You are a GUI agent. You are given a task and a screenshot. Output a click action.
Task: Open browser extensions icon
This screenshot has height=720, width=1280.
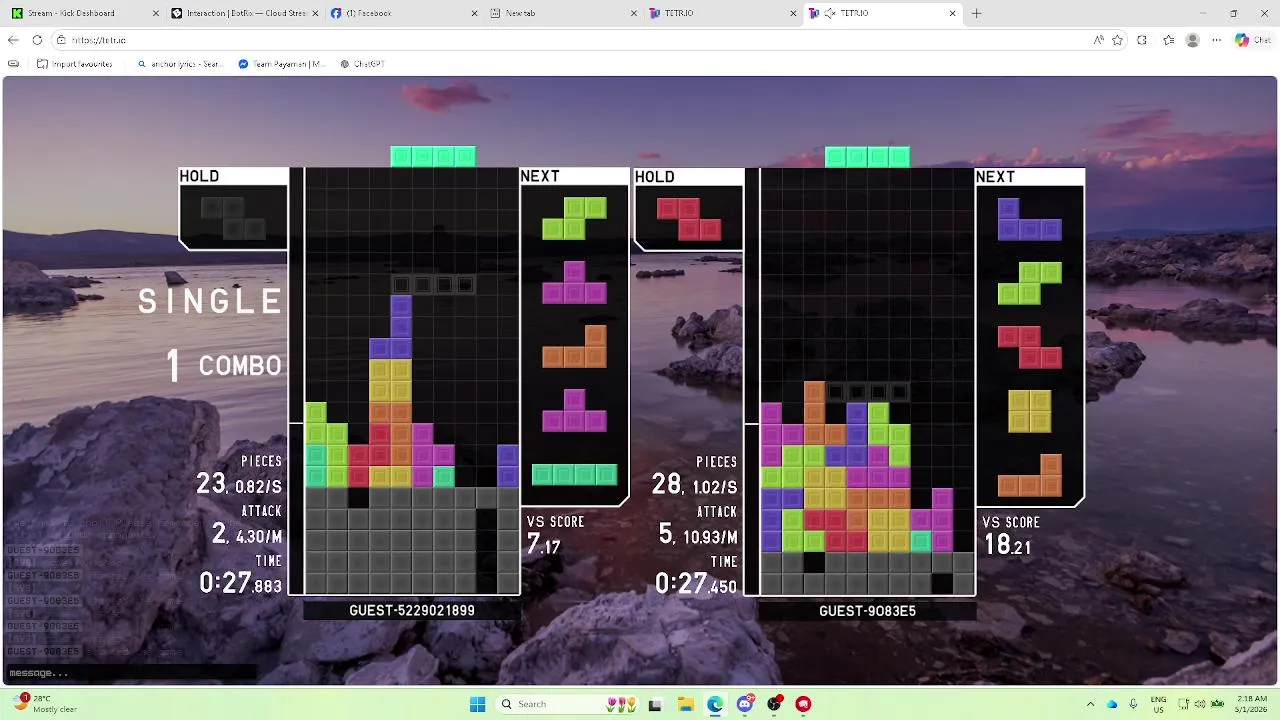1142,40
